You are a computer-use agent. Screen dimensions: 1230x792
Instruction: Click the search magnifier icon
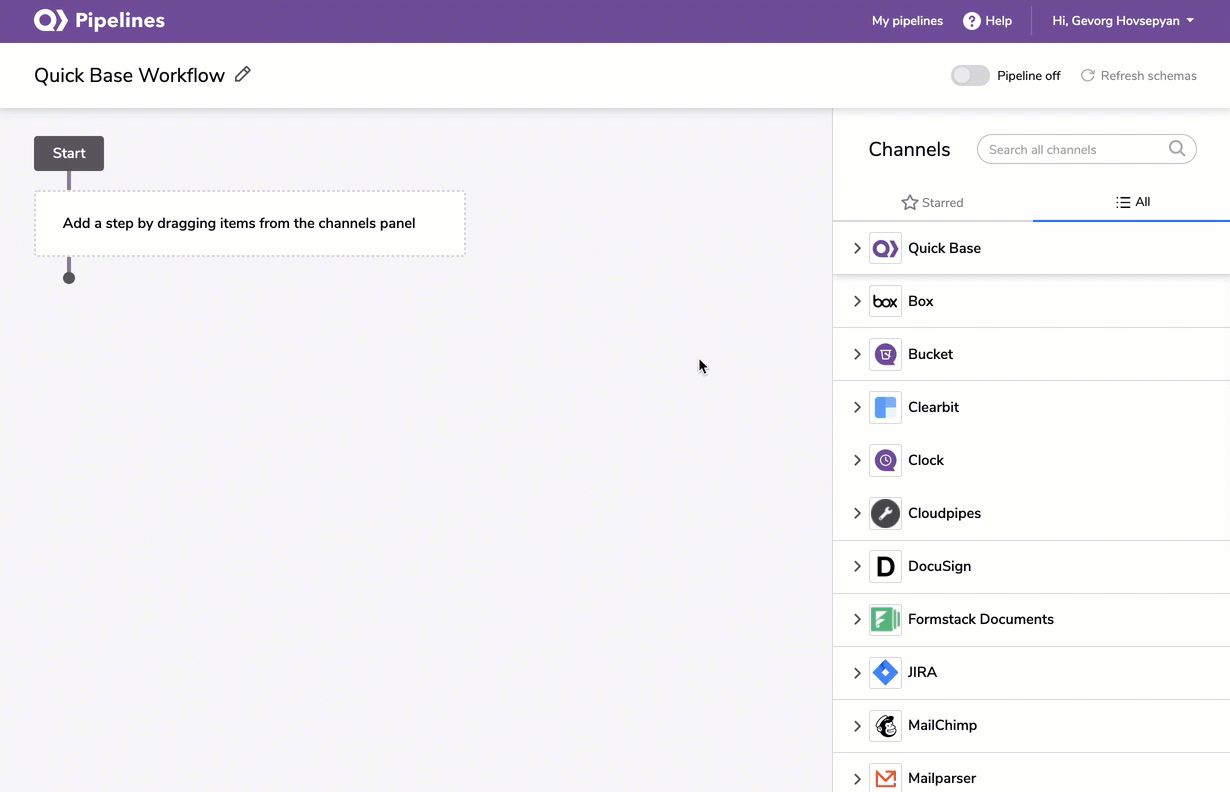tap(1177, 149)
